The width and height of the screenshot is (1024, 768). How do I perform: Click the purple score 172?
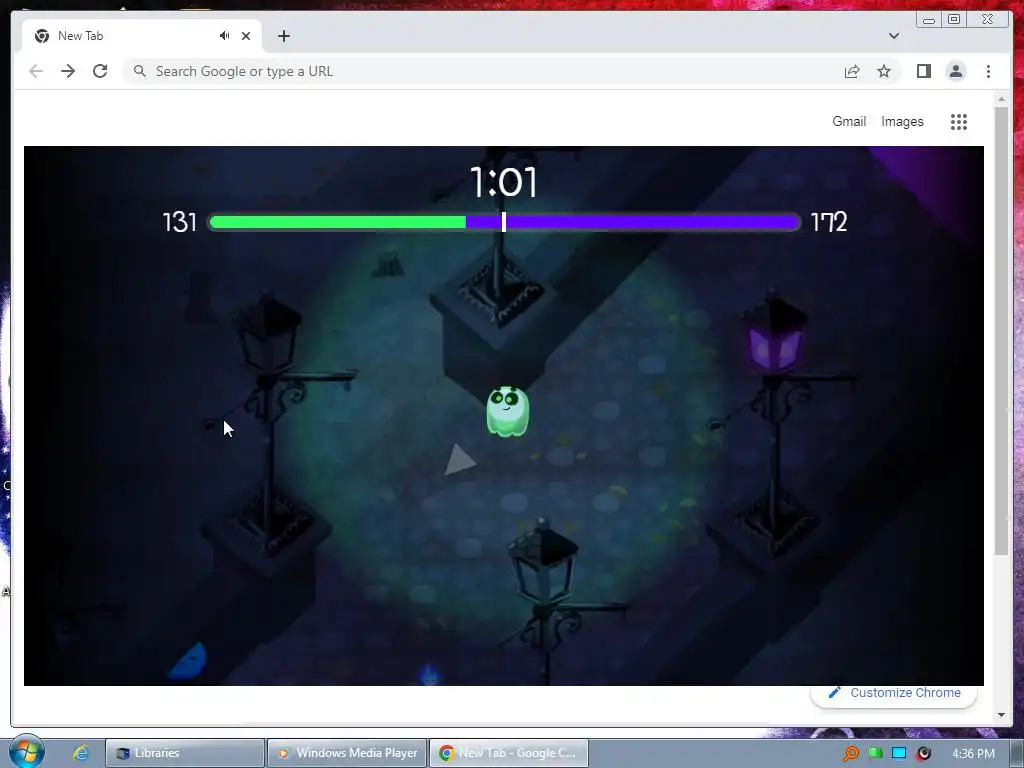[x=829, y=222]
